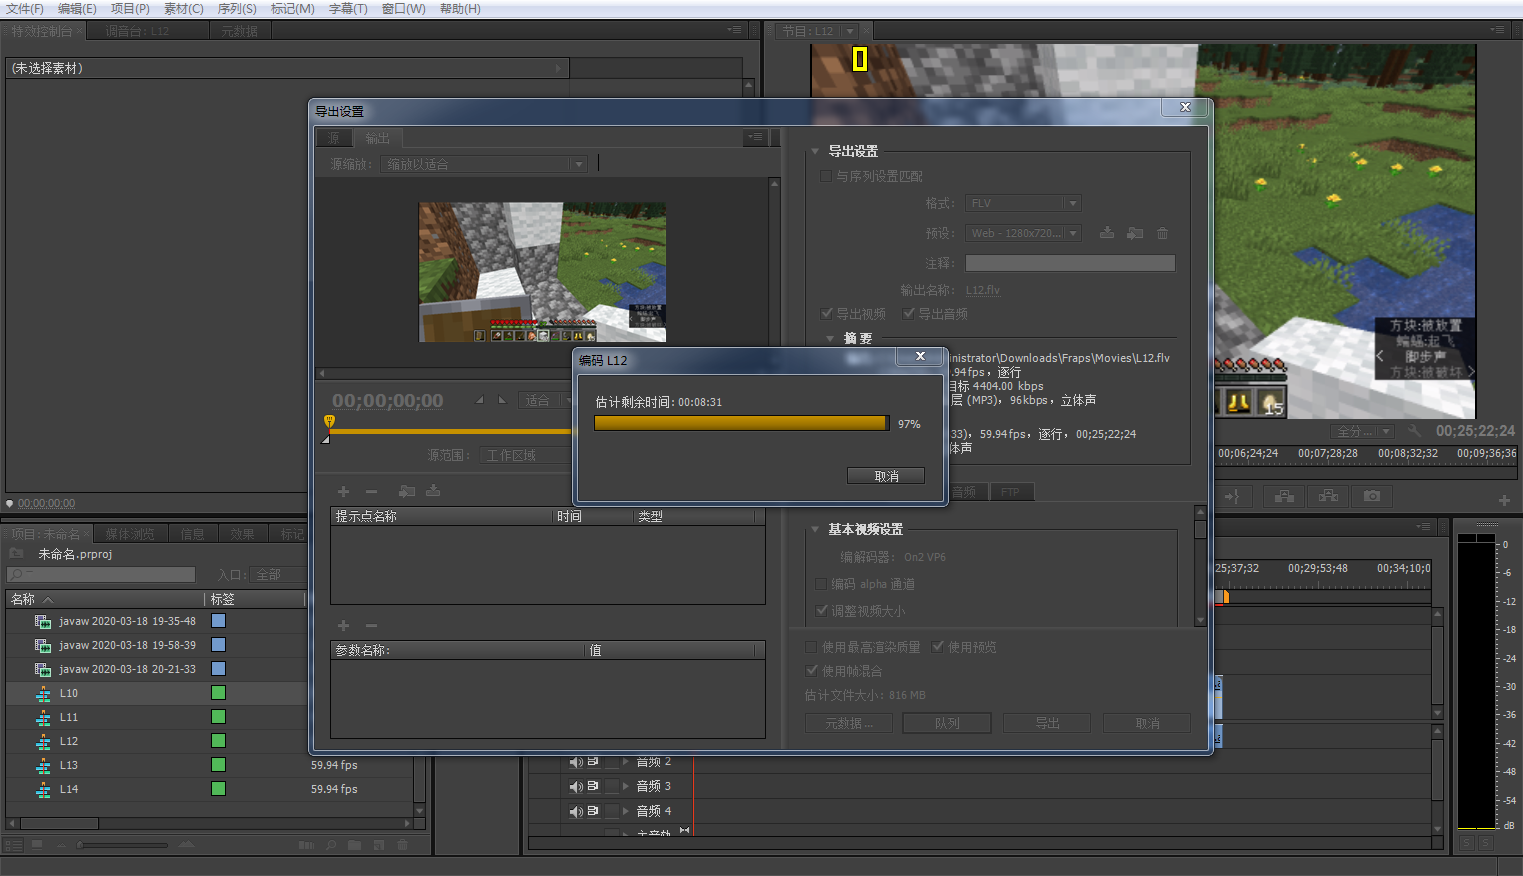Collapse Basic Video Settings section triangle

point(815,529)
